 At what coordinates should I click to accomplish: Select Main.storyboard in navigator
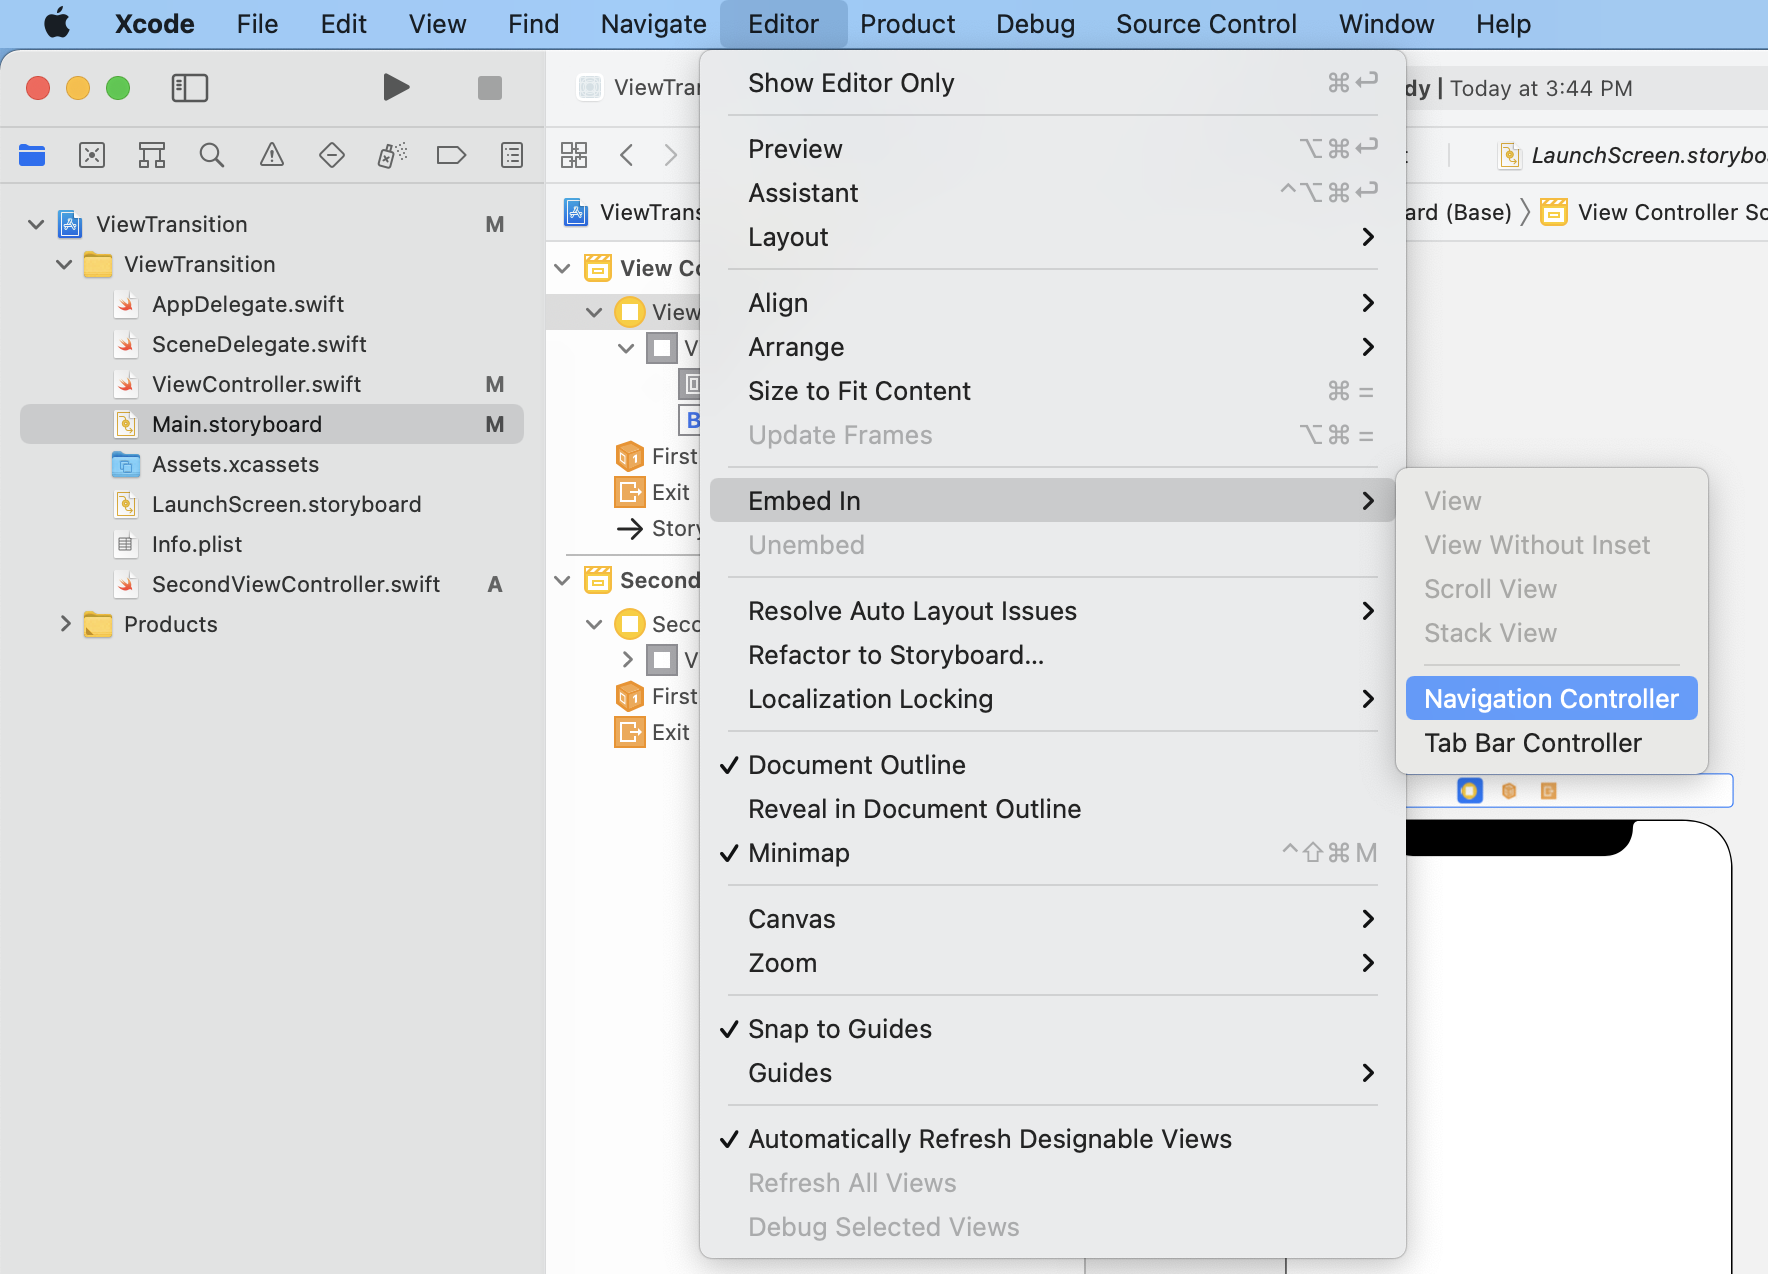point(272,424)
